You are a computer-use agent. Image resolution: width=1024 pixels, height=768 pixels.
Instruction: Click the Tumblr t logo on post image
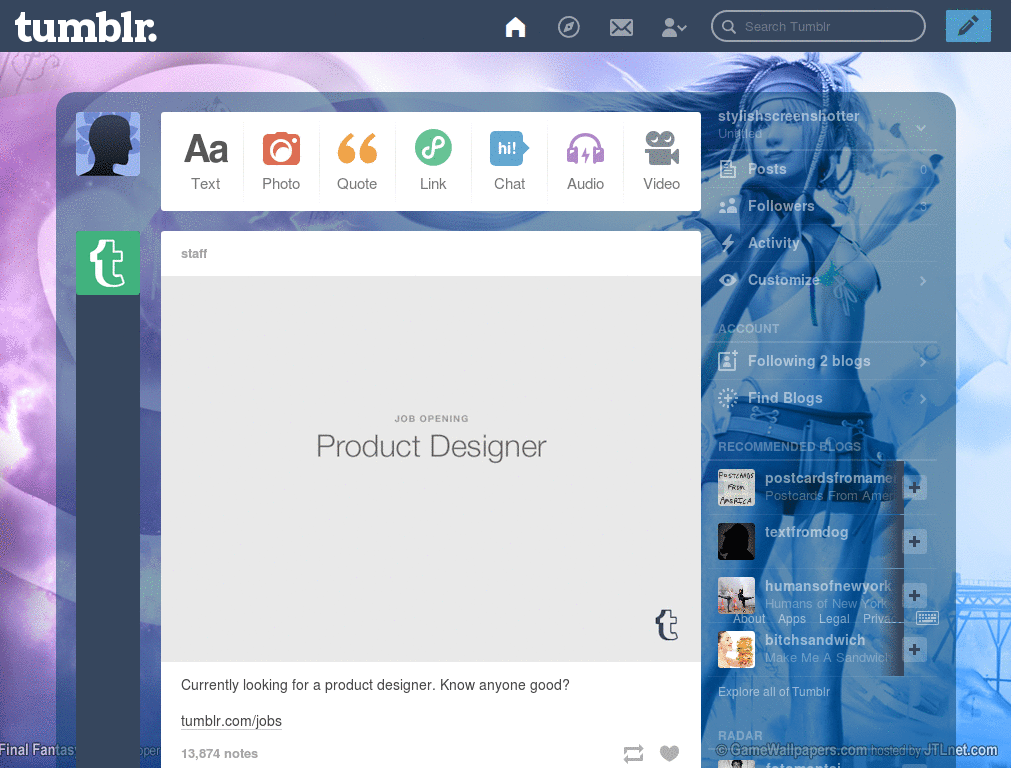click(x=667, y=625)
